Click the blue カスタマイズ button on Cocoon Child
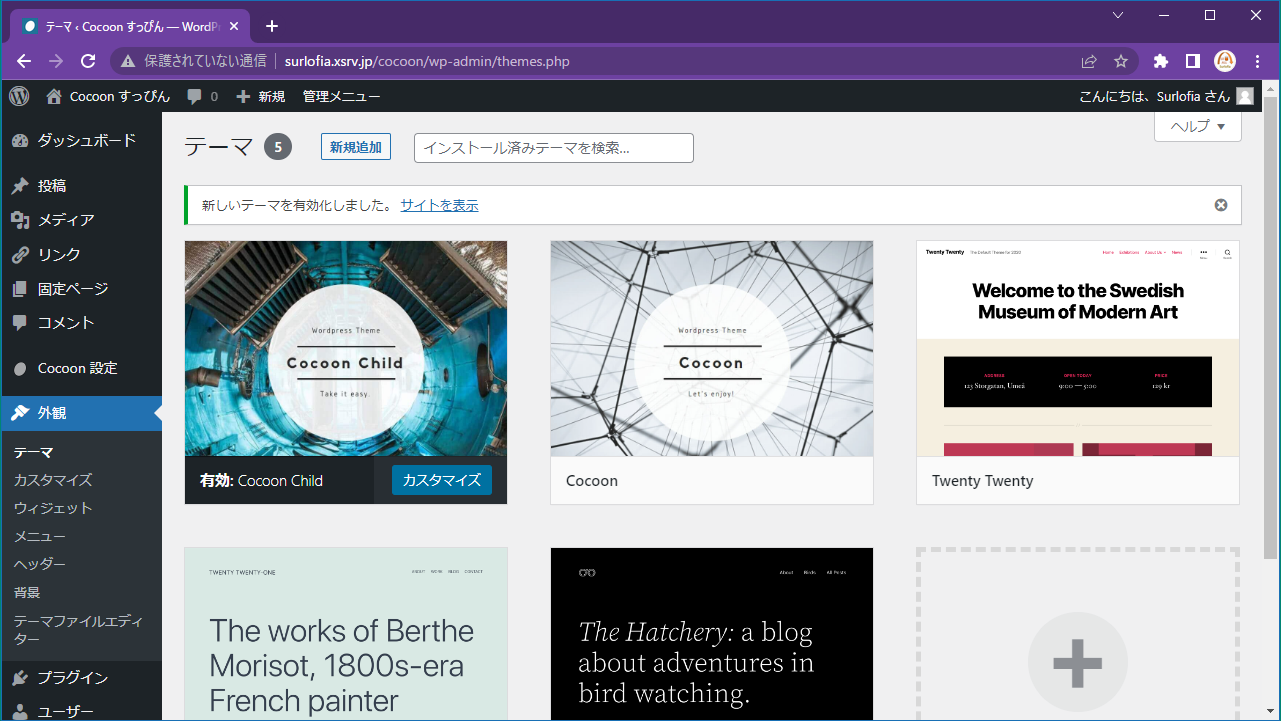 (442, 480)
